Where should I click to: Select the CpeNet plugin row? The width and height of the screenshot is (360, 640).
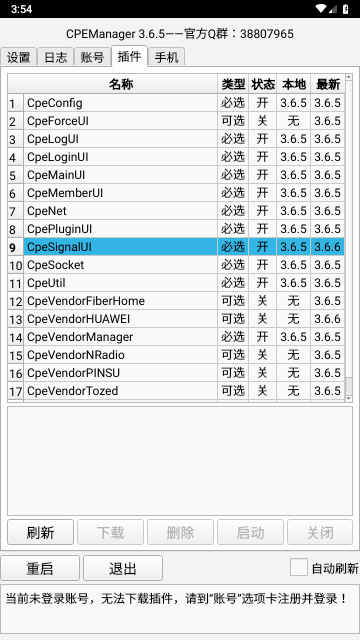[176, 211]
